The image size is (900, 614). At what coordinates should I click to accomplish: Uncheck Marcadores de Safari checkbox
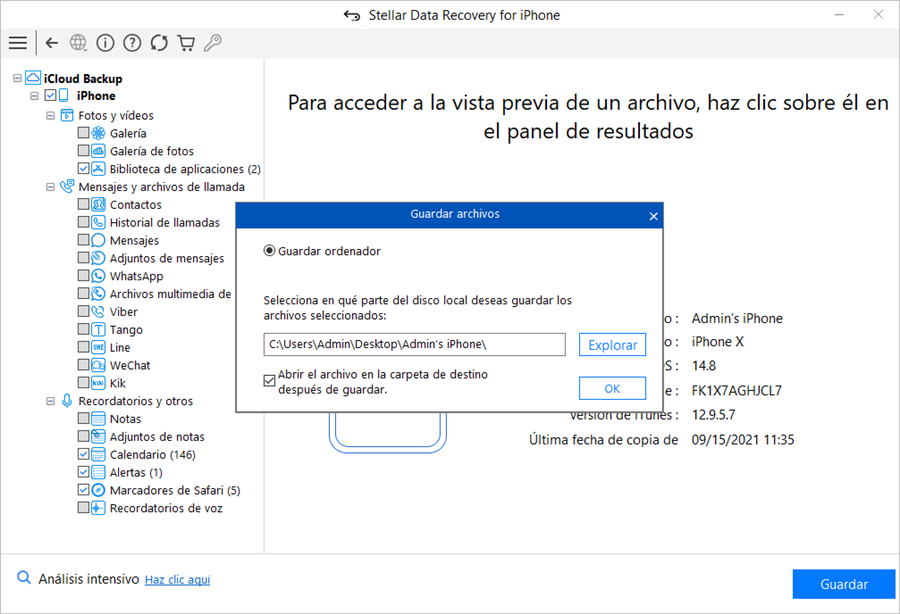coord(83,490)
